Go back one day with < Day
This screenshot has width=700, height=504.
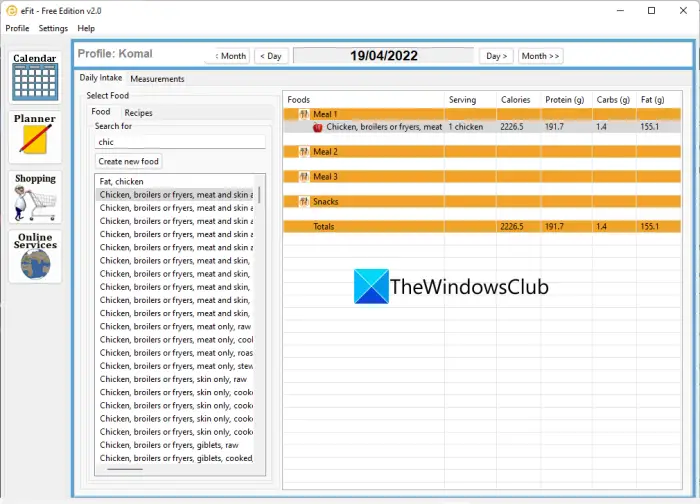[x=271, y=56]
